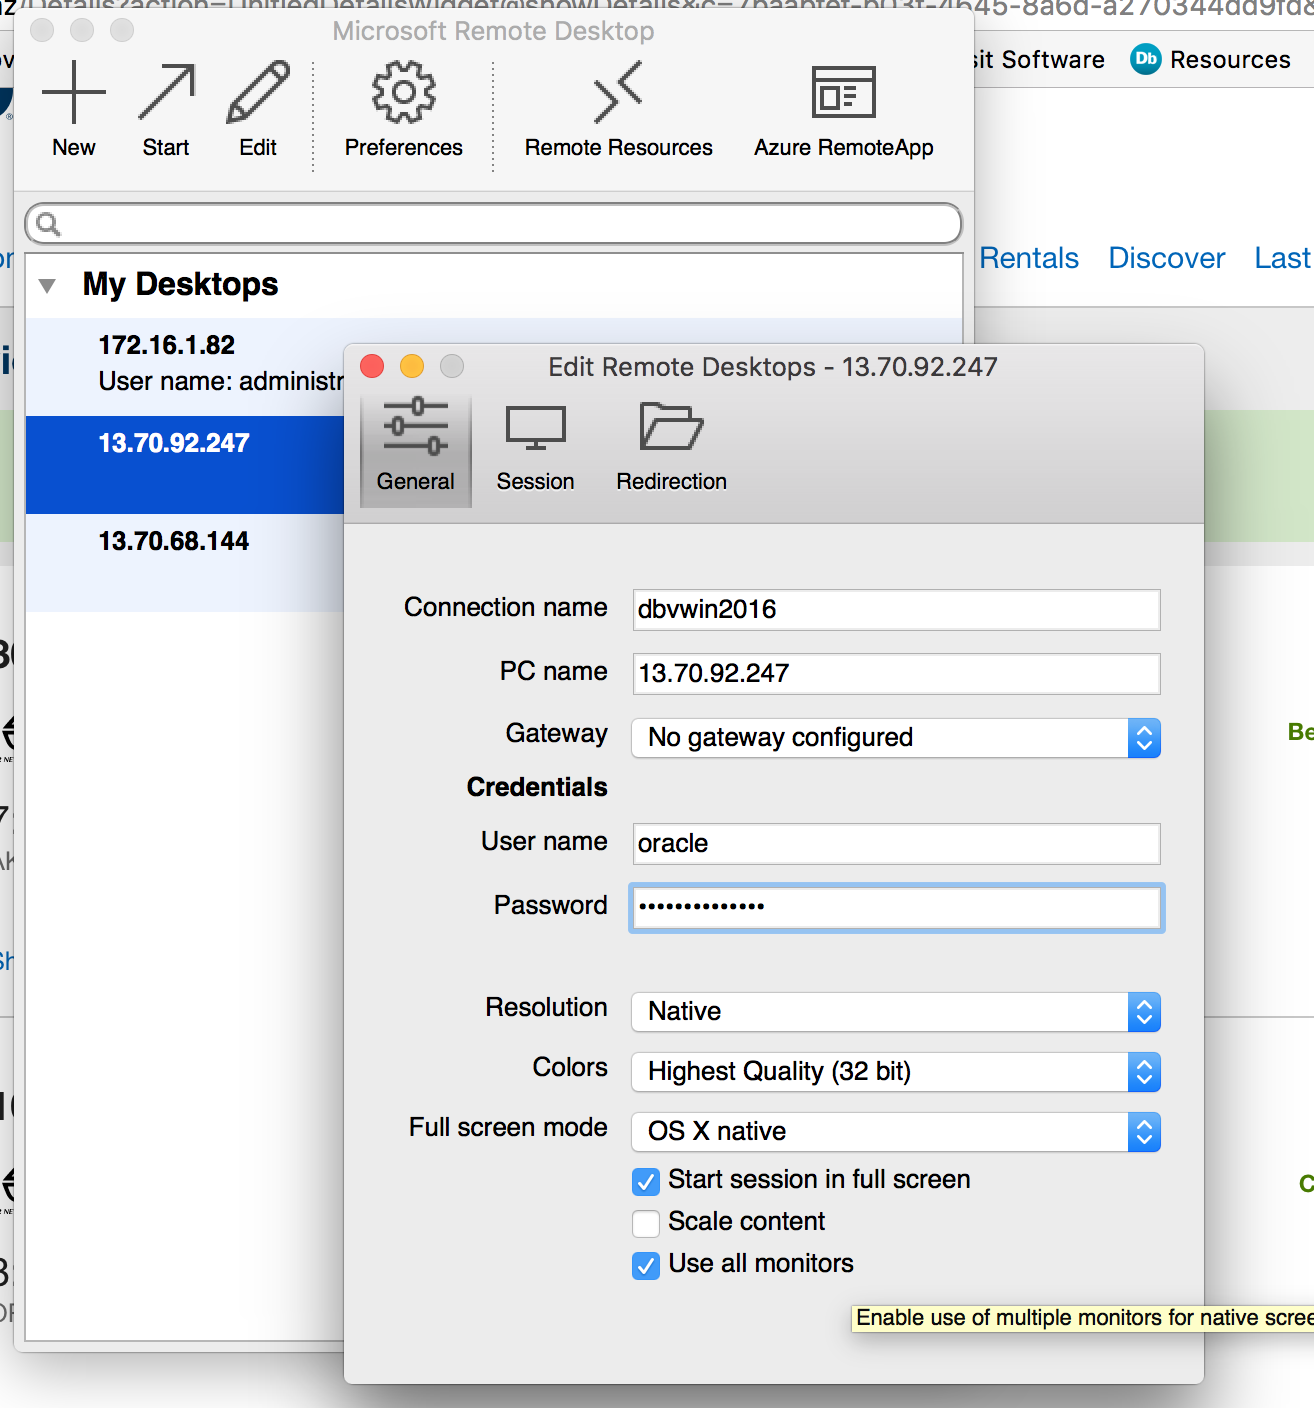Minimize the Edit Remote Desktops window

(412, 366)
